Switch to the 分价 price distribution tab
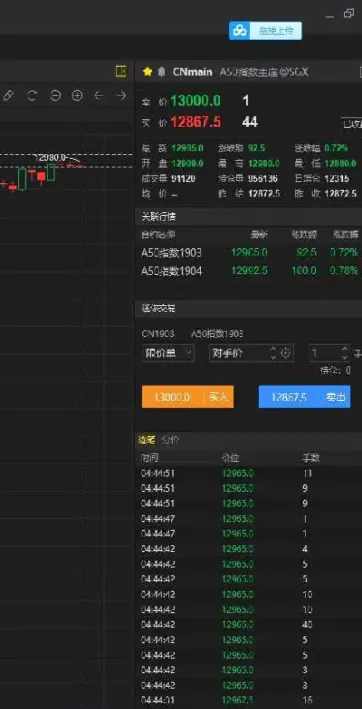This screenshot has height=709, width=362. [169, 440]
